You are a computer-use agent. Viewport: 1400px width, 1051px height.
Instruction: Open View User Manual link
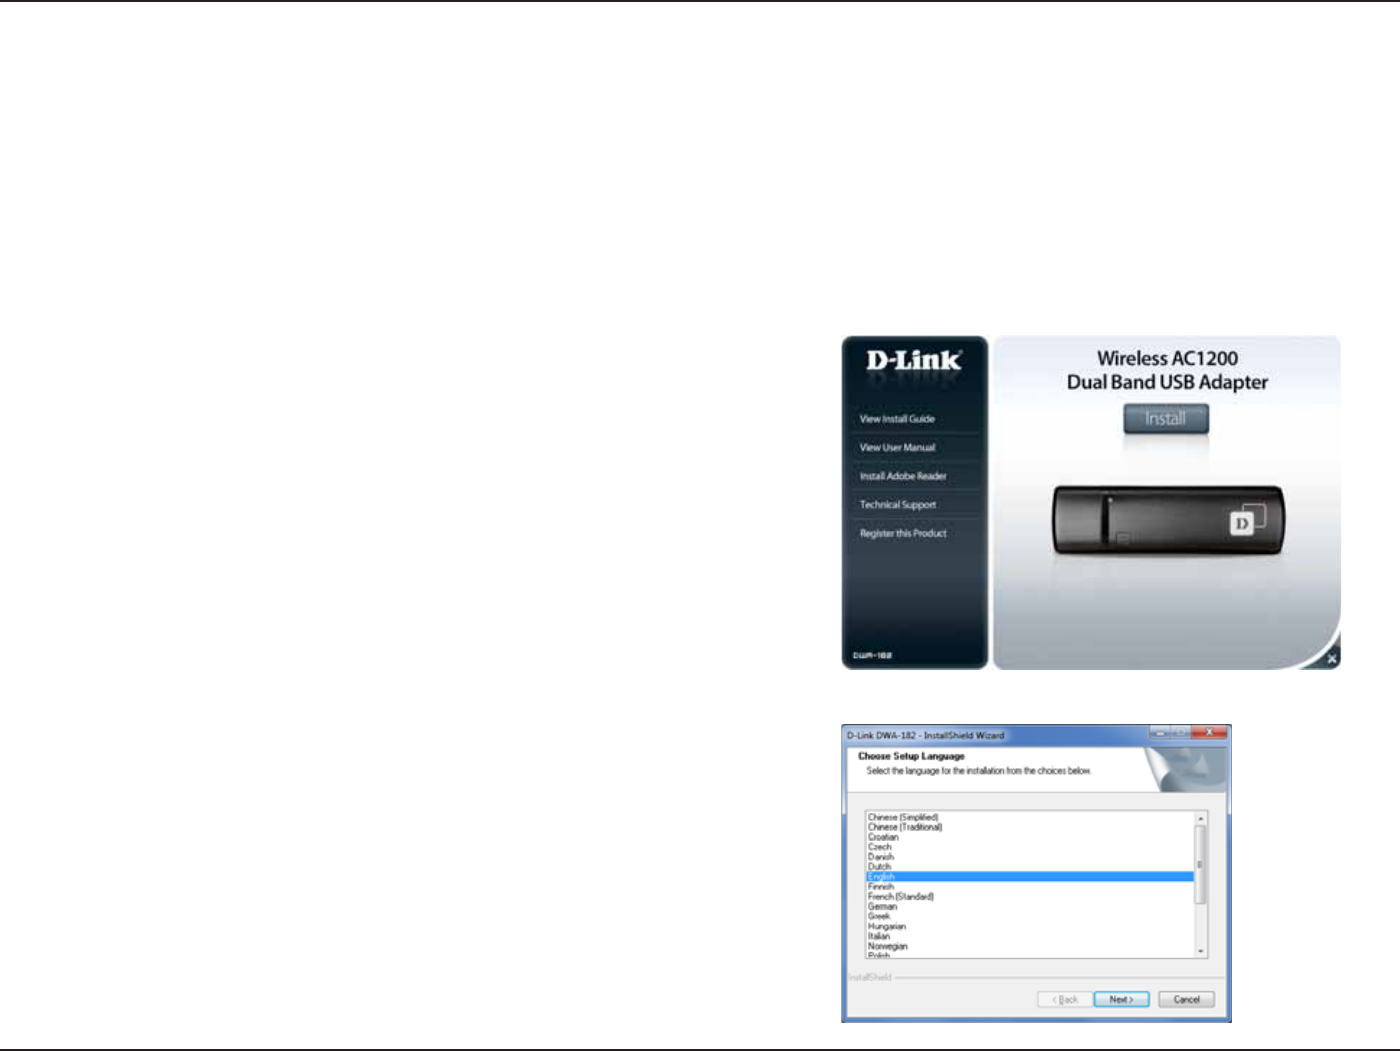pos(897,448)
